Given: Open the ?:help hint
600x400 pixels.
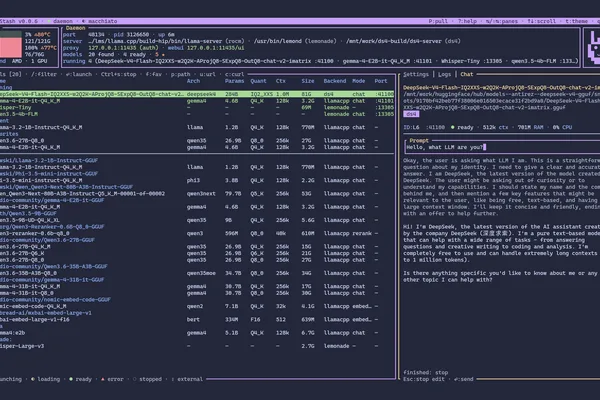Looking at the screenshot, I should point(467,21).
